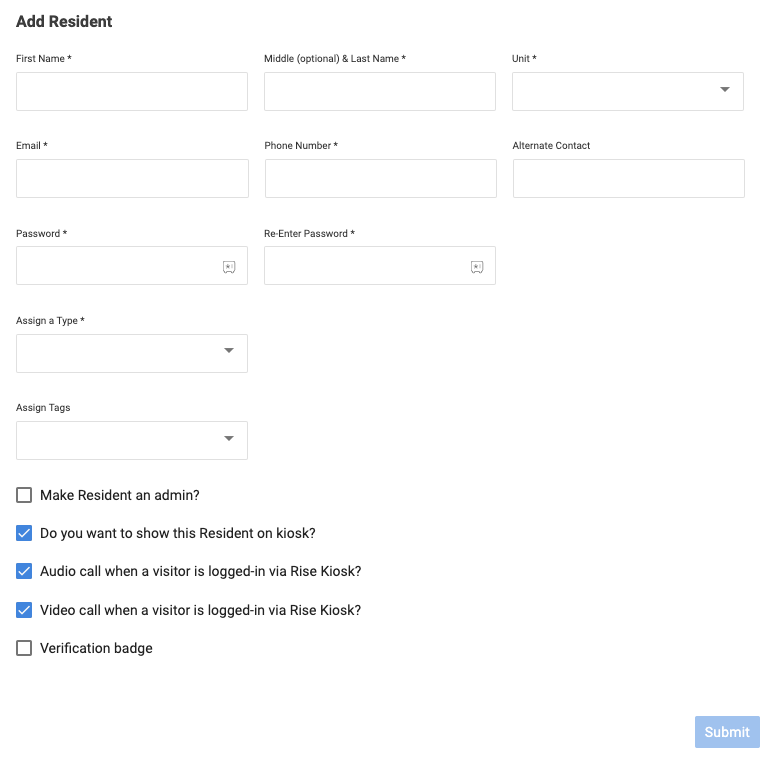Click the password visibility icon in Password field
Screen dimensions: 769x762
tap(229, 267)
